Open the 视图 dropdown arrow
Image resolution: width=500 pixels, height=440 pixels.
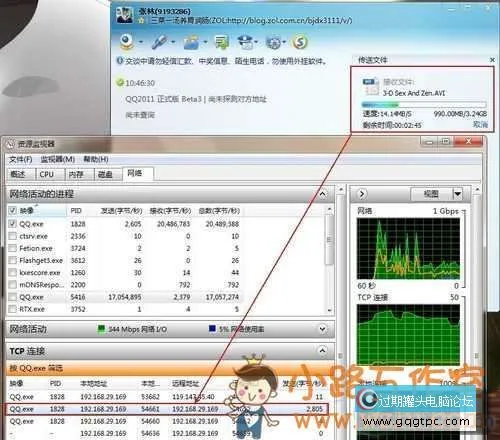tap(458, 194)
